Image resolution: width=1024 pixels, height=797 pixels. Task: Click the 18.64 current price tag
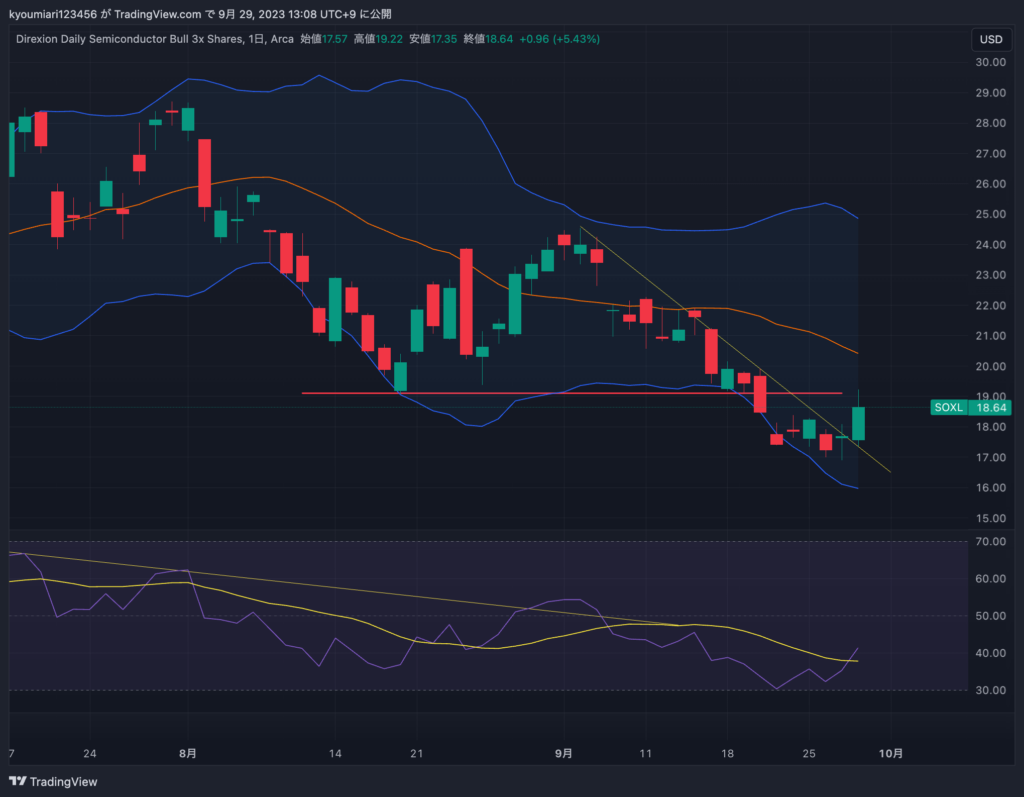[x=990, y=408]
